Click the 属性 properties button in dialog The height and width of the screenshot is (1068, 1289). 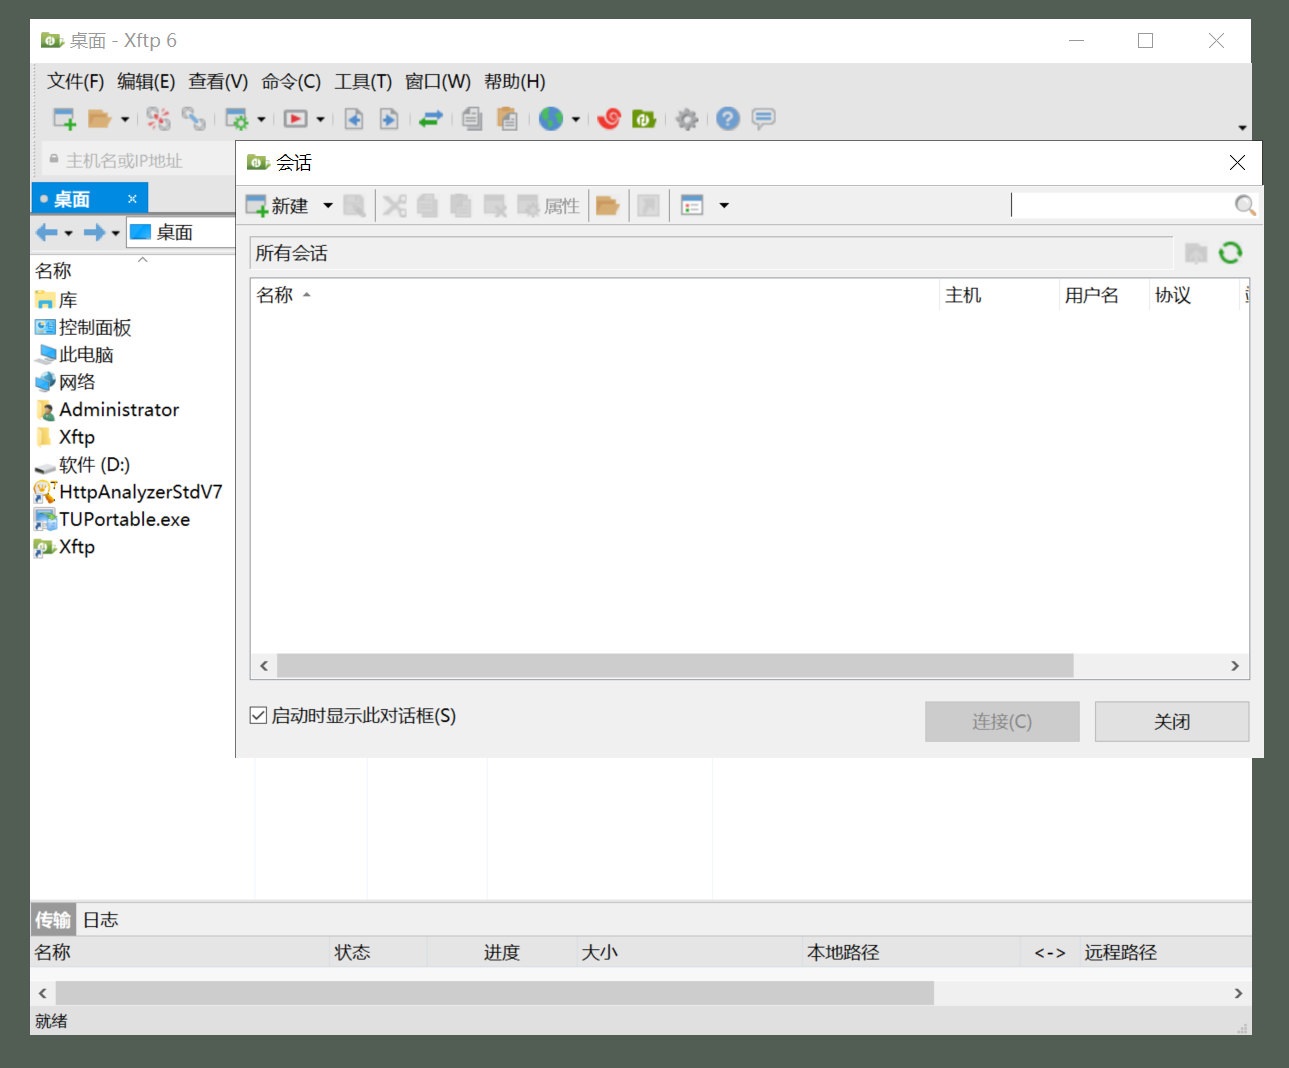coord(549,205)
